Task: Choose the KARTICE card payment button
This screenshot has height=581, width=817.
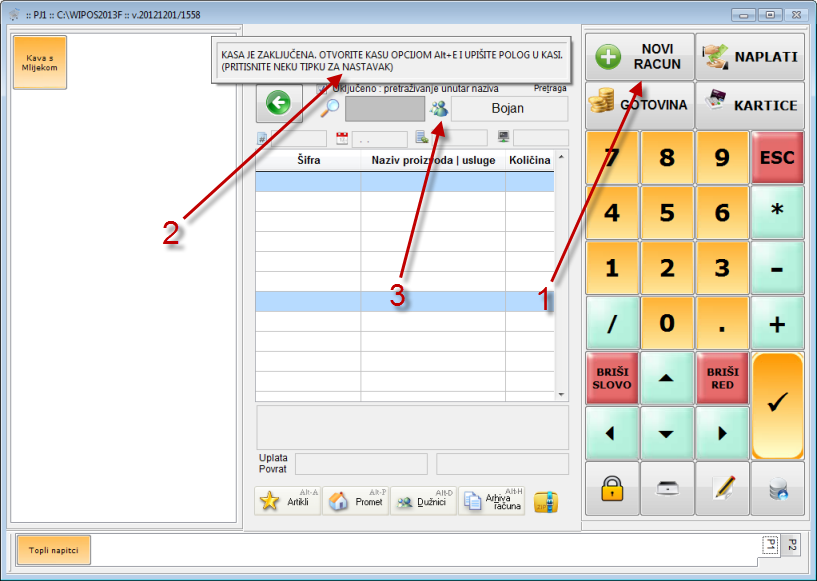Action: point(750,105)
